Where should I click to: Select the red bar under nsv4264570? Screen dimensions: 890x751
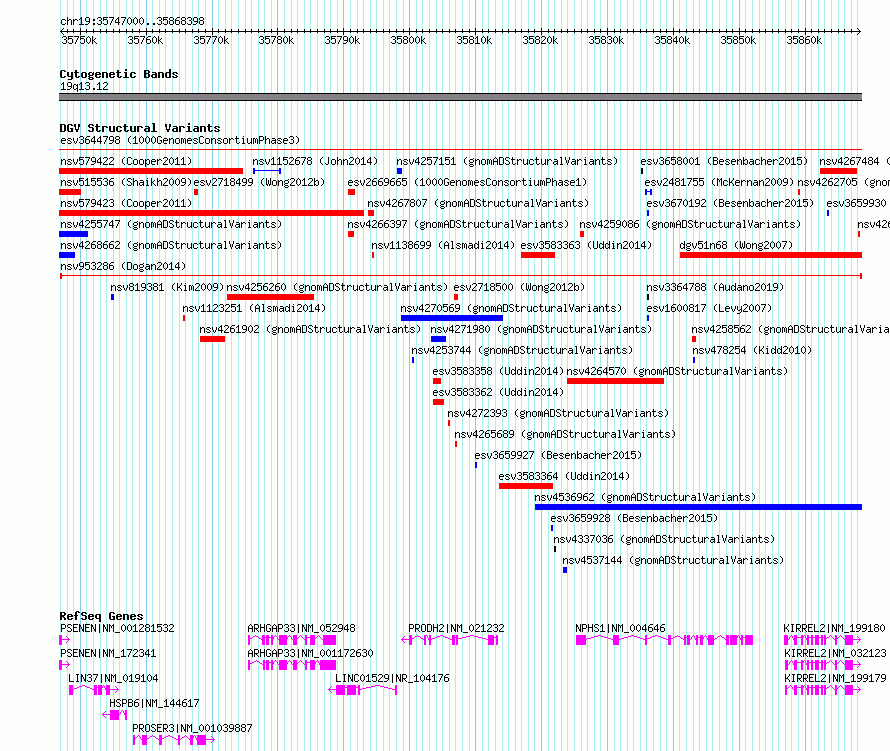click(615, 381)
